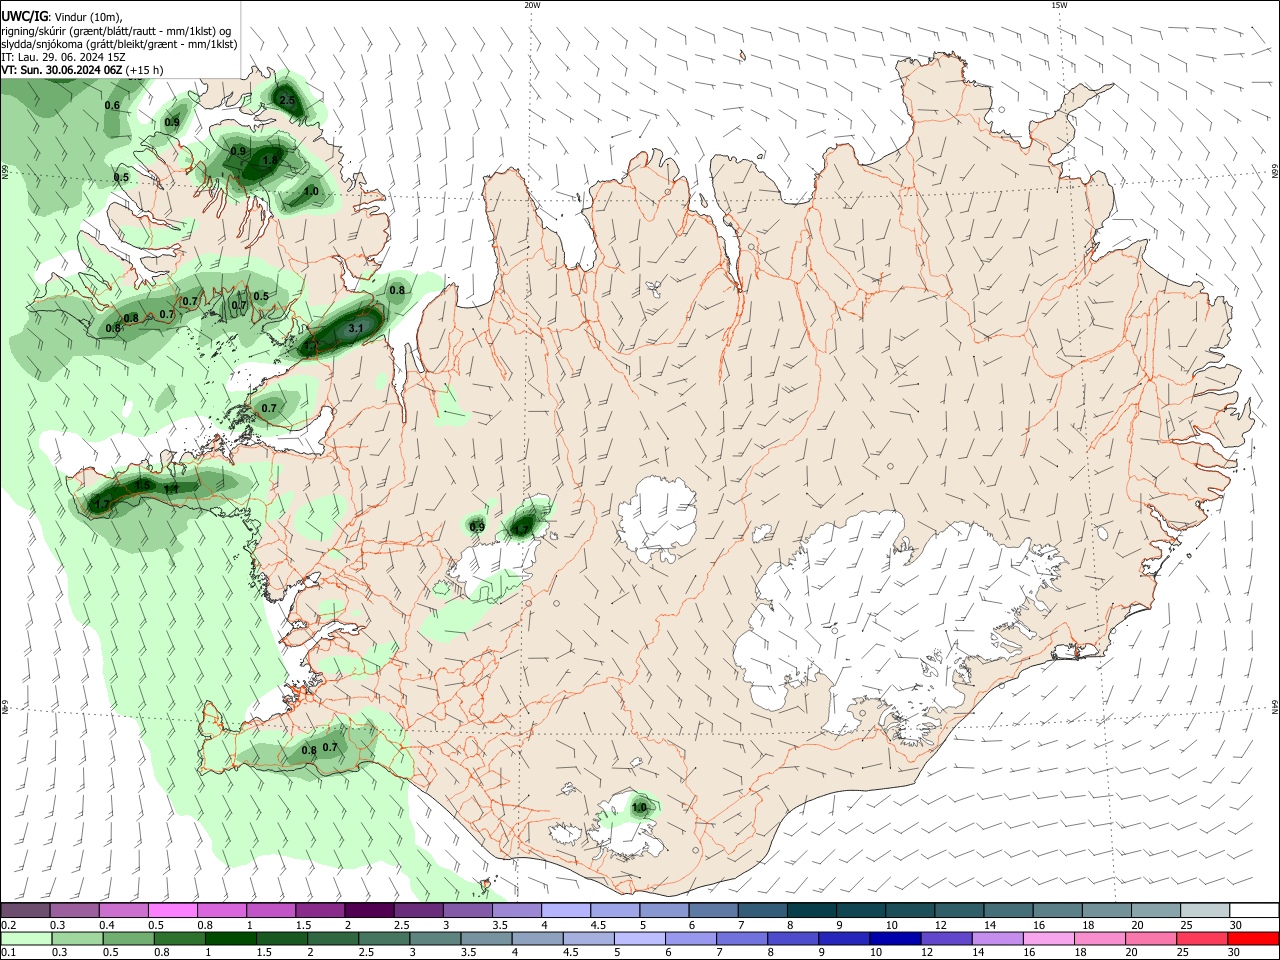Click the rigning/skúrir legend description line
1280x960 pixels.
[x=116, y=31]
